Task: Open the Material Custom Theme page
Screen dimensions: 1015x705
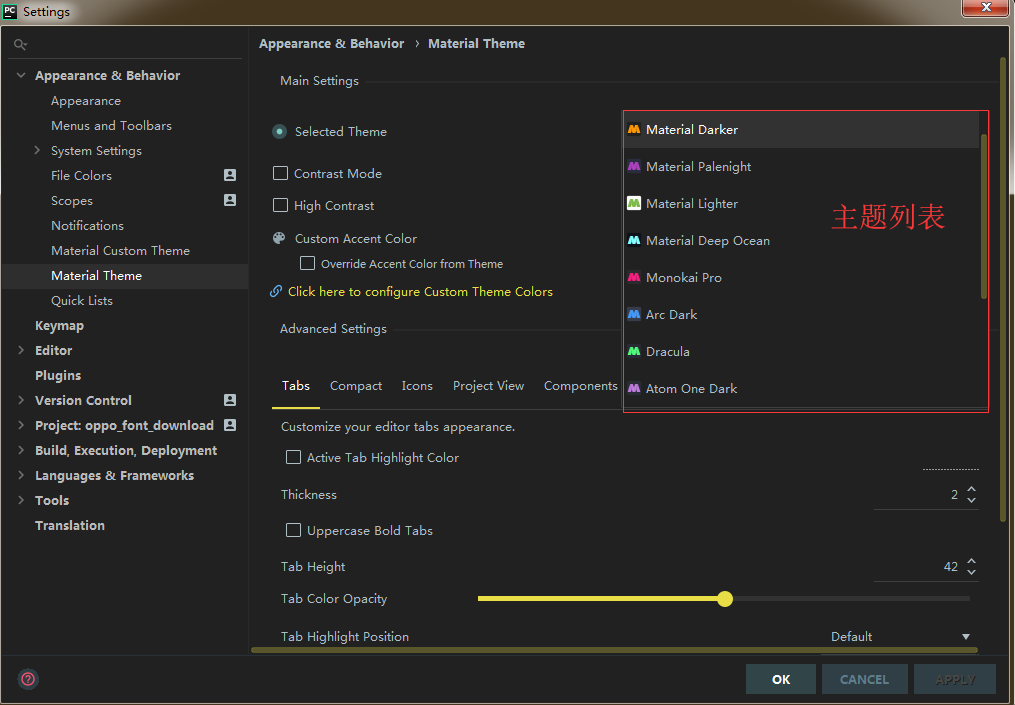Action: tap(120, 251)
